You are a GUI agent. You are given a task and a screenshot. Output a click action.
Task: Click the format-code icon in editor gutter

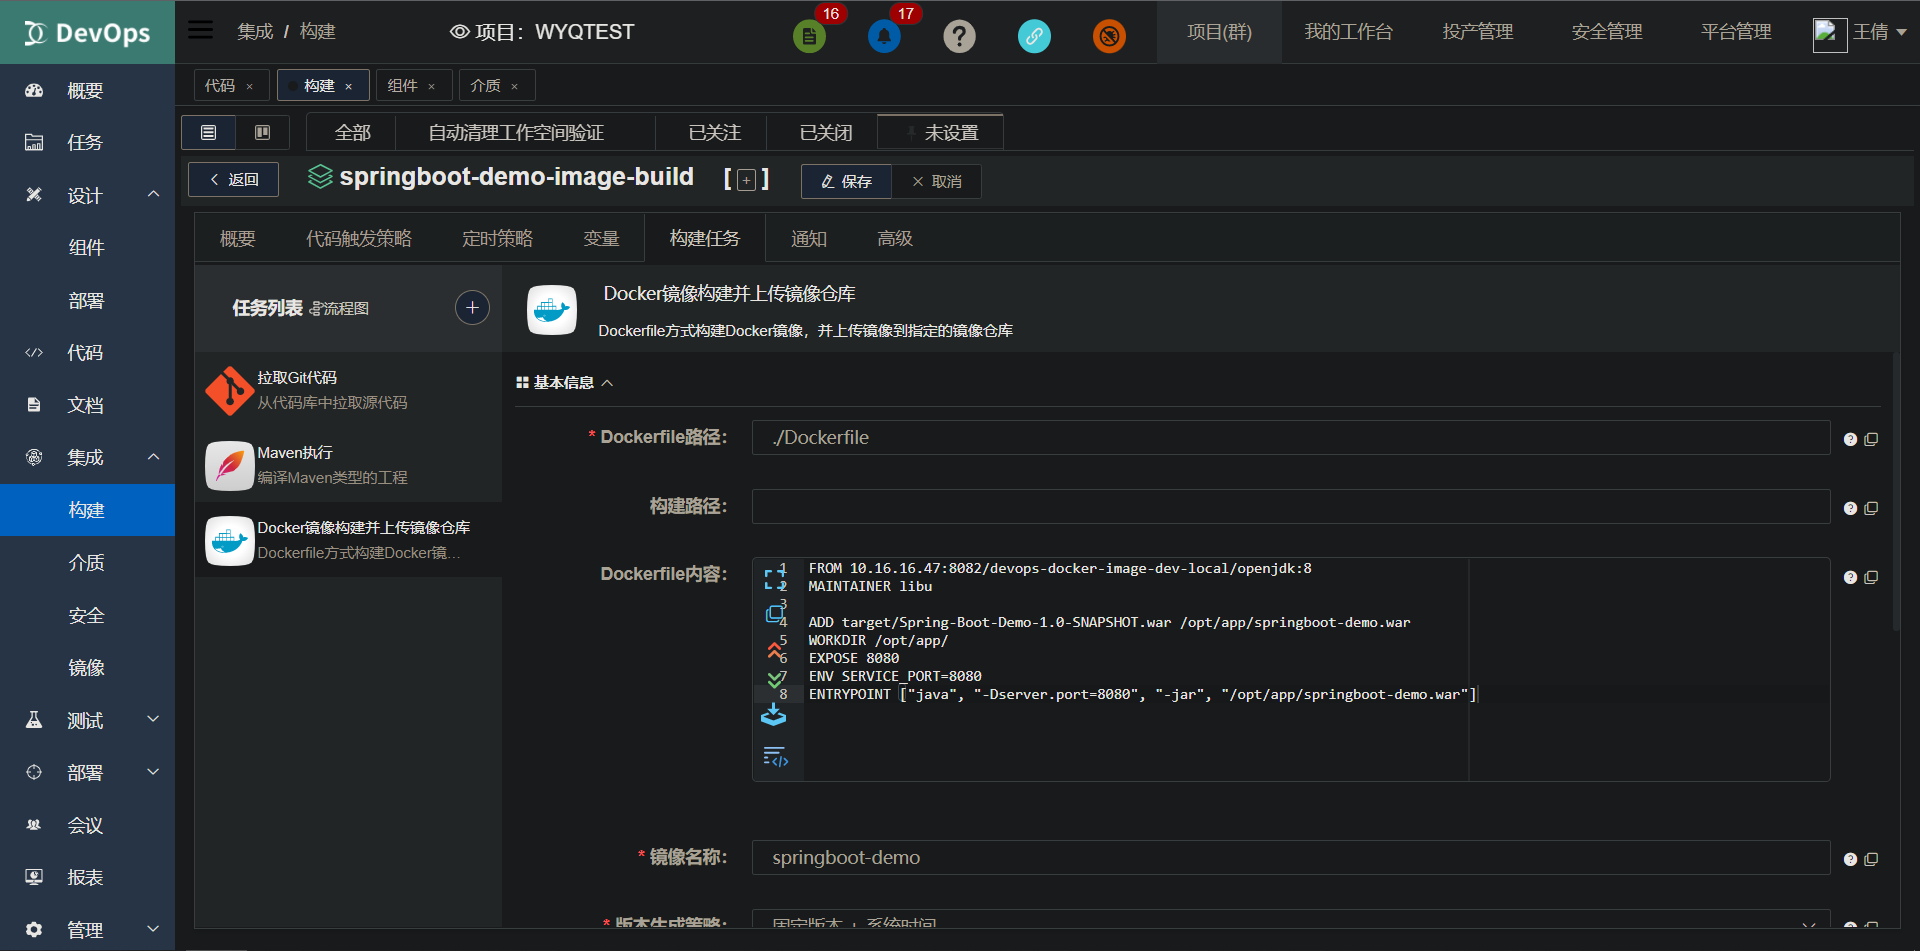point(775,757)
